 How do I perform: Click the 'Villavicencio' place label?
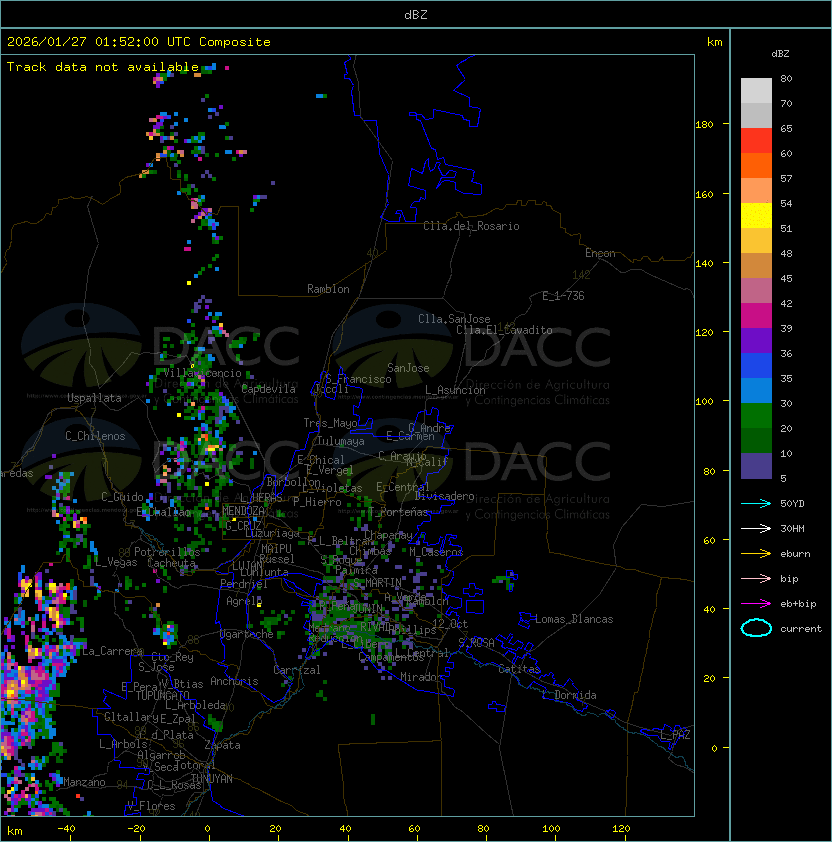coord(202,373)
